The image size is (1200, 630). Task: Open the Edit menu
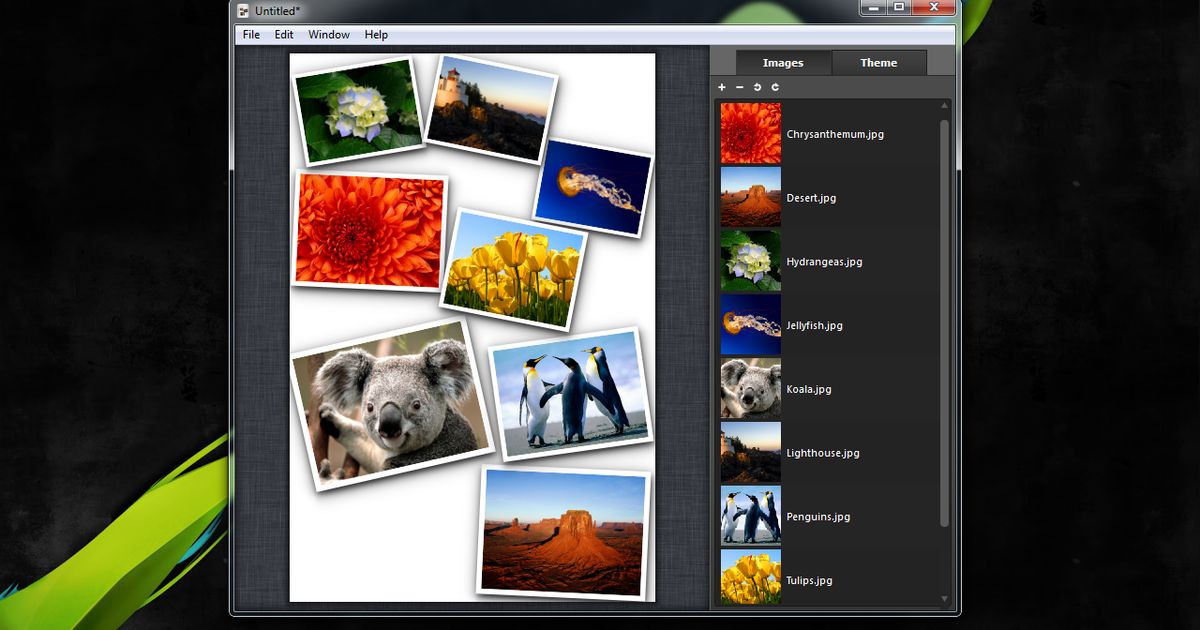(x=283, y=34)
